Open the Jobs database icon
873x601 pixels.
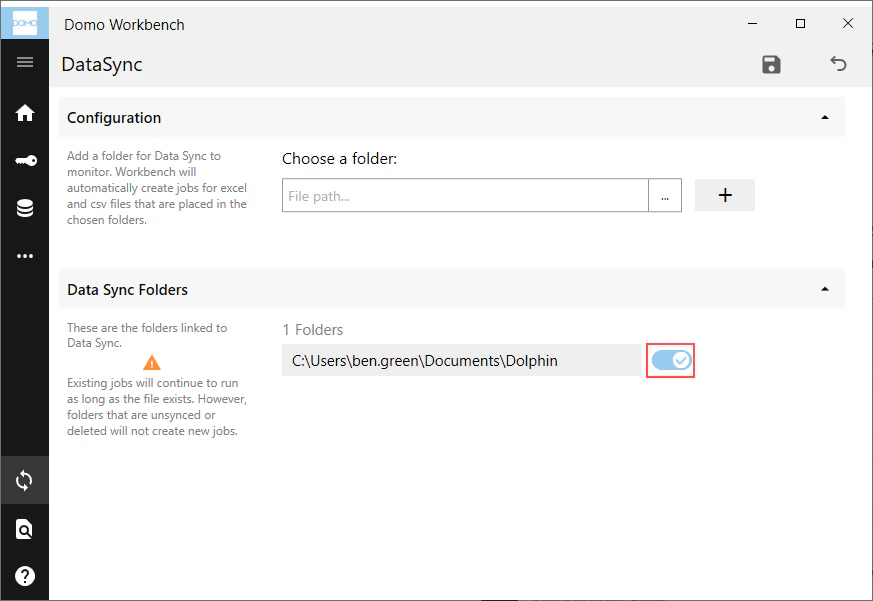point(24,208)
